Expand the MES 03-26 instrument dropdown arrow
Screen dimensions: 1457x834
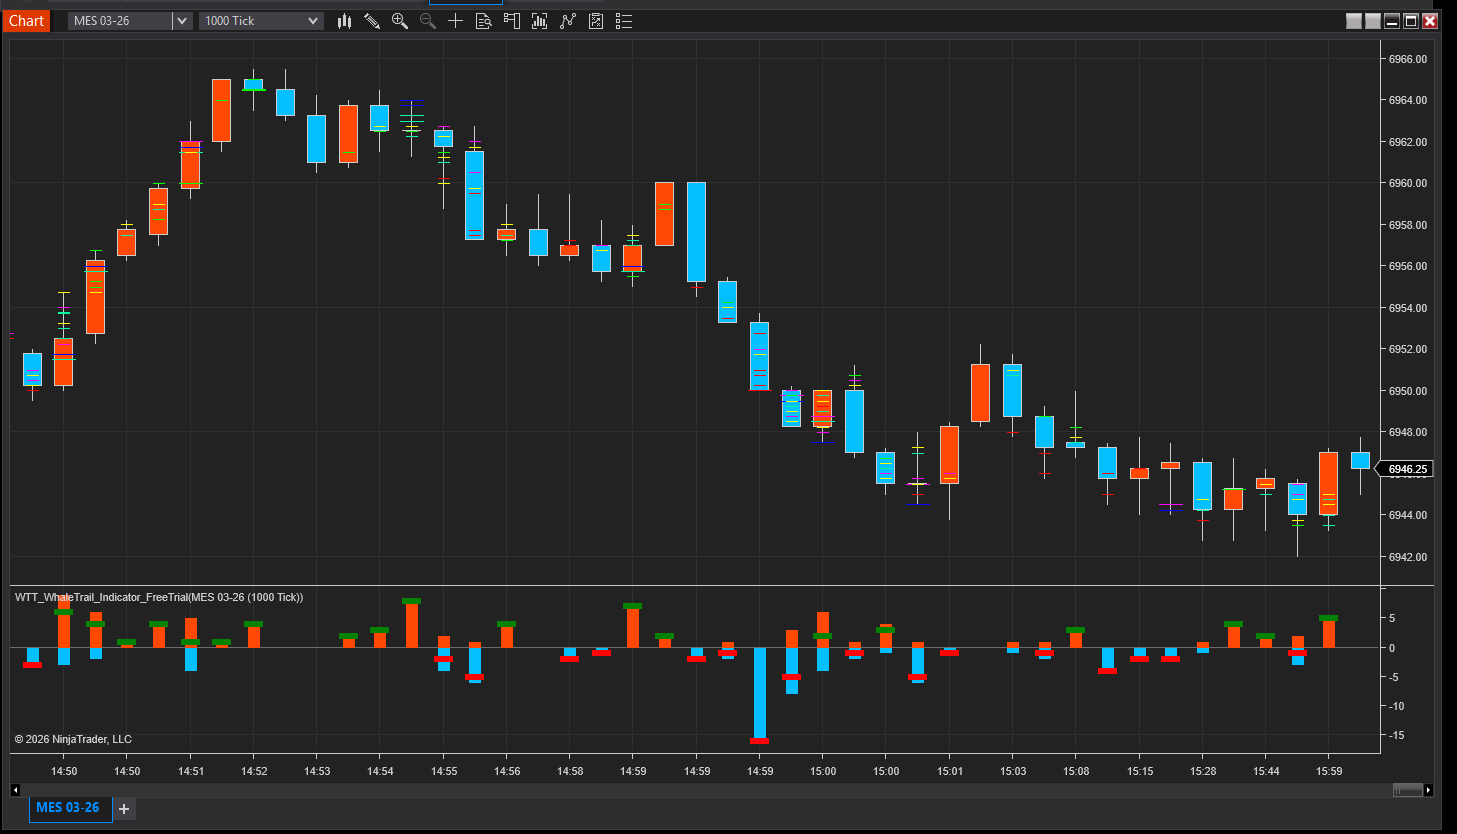click(182, 21)
